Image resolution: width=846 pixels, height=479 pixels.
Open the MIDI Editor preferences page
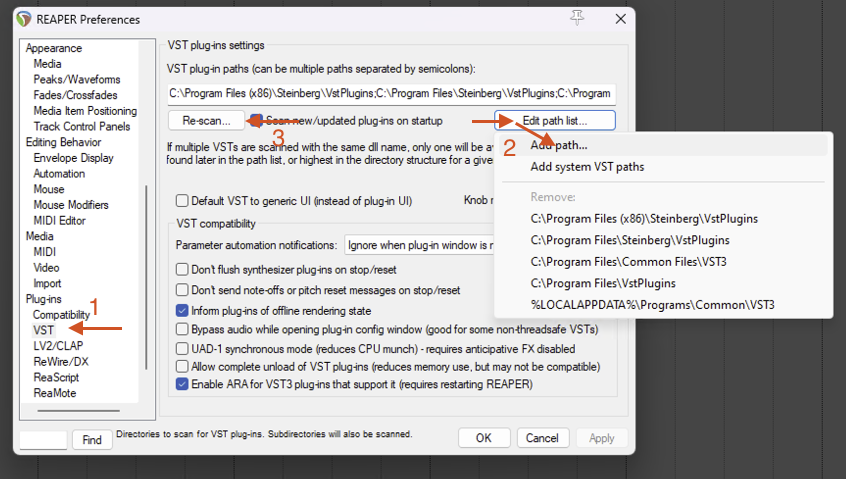click(61, 220)
